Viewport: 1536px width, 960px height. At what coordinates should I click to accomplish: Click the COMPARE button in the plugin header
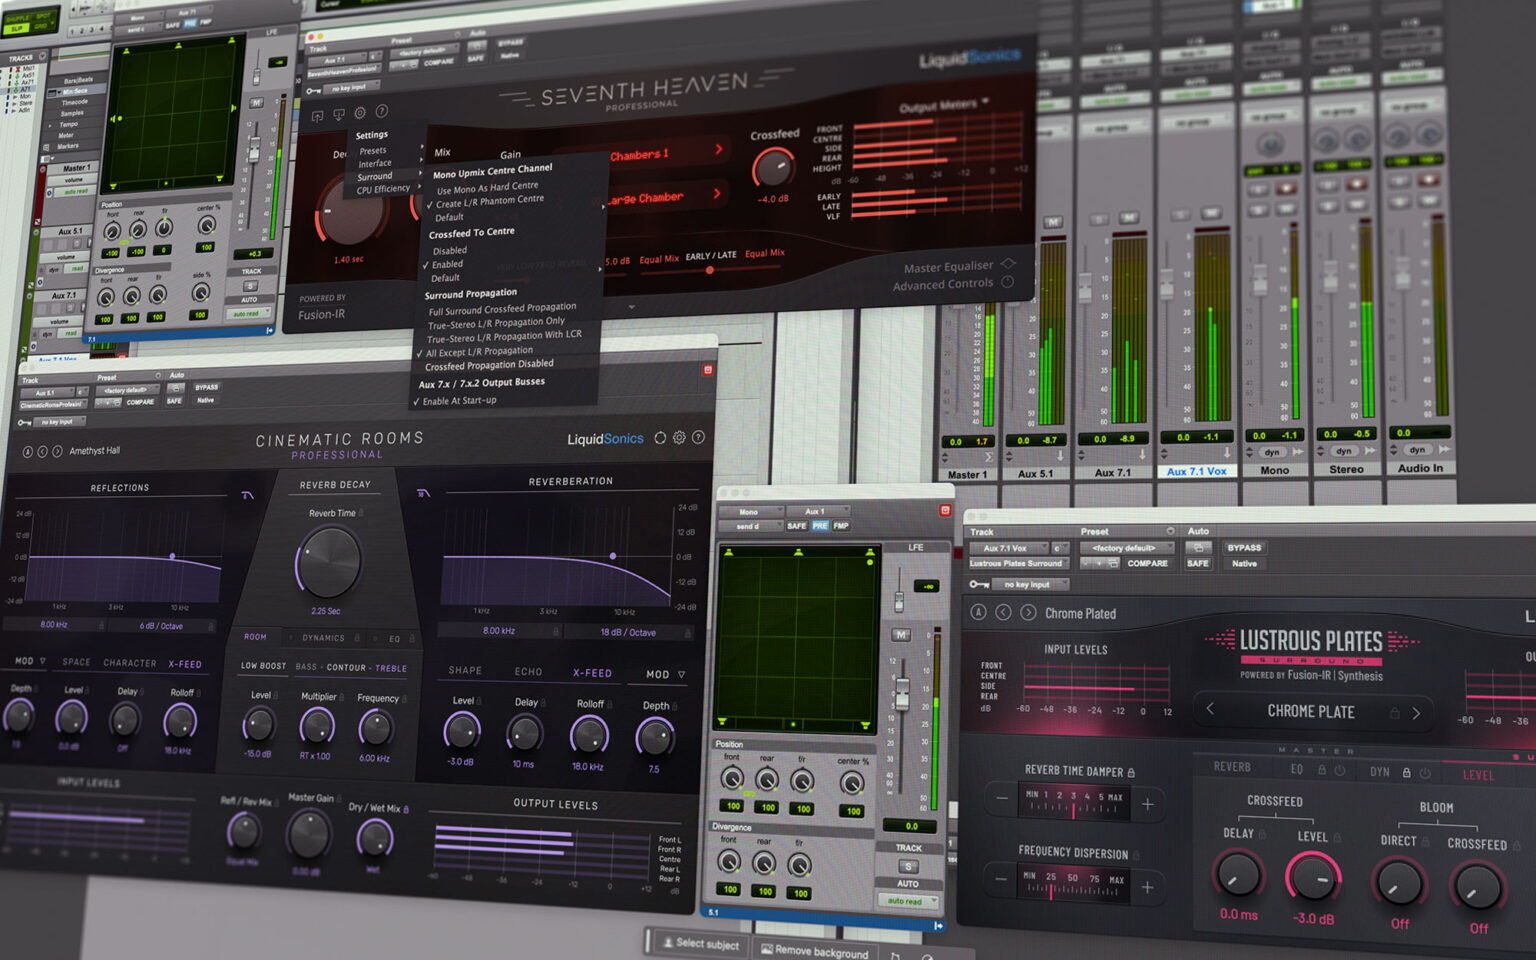click(1147, 563)
